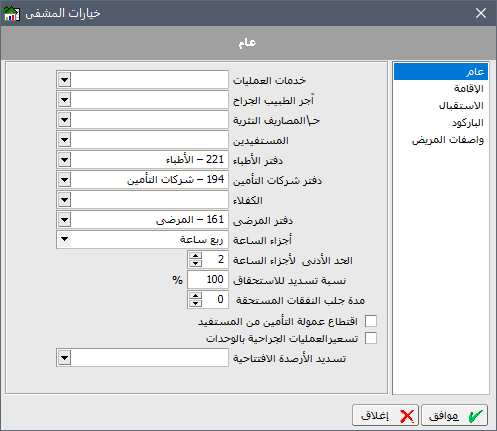The image size is (497, 431).
Task: Increase الحد الأدنى لأجزاء الساعة with up arrow
Action: coord(195,256)
